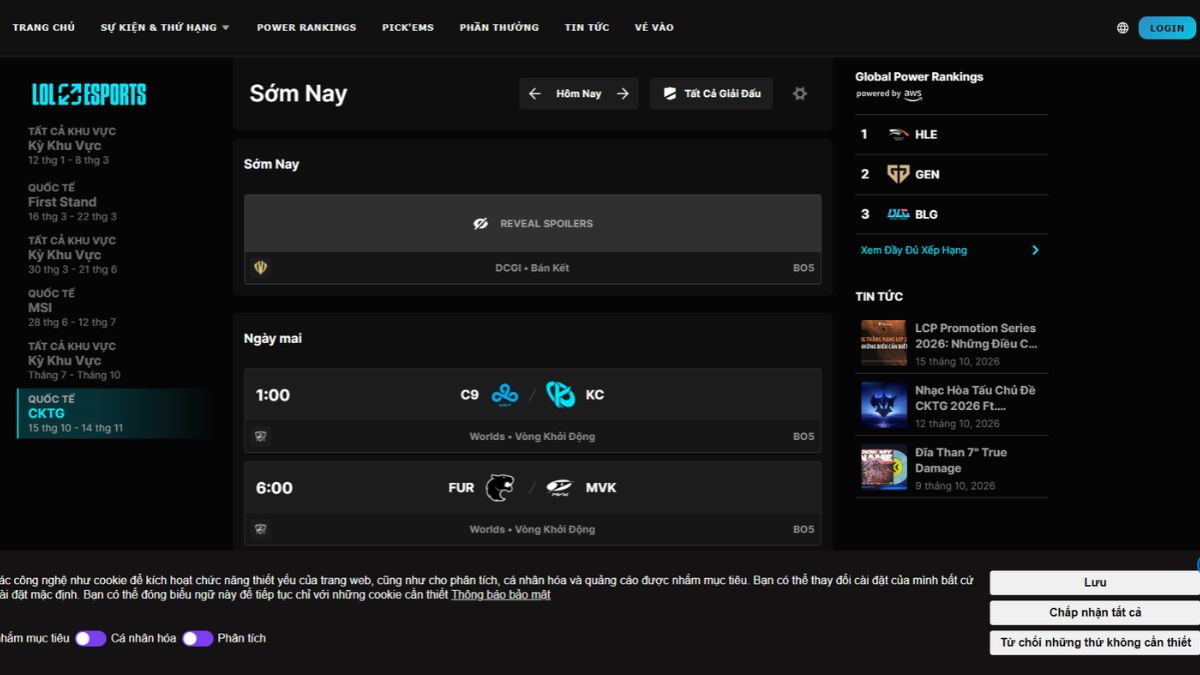
Task: Click the FUR team logo
Action: click(499, 488)
